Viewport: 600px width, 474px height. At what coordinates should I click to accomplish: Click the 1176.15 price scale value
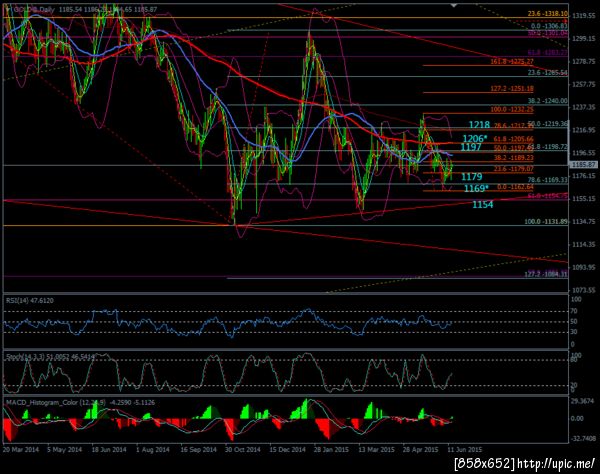point(584,176)
